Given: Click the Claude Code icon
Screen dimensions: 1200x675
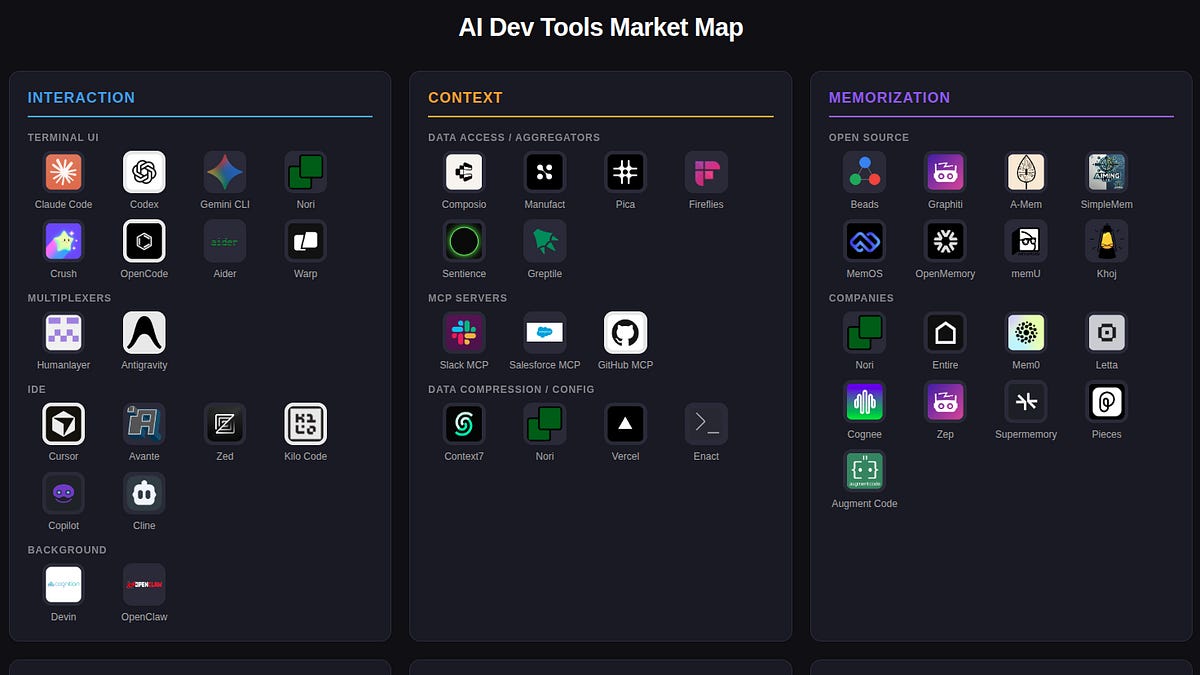Looking at the screenshot, I should [63, 172].
